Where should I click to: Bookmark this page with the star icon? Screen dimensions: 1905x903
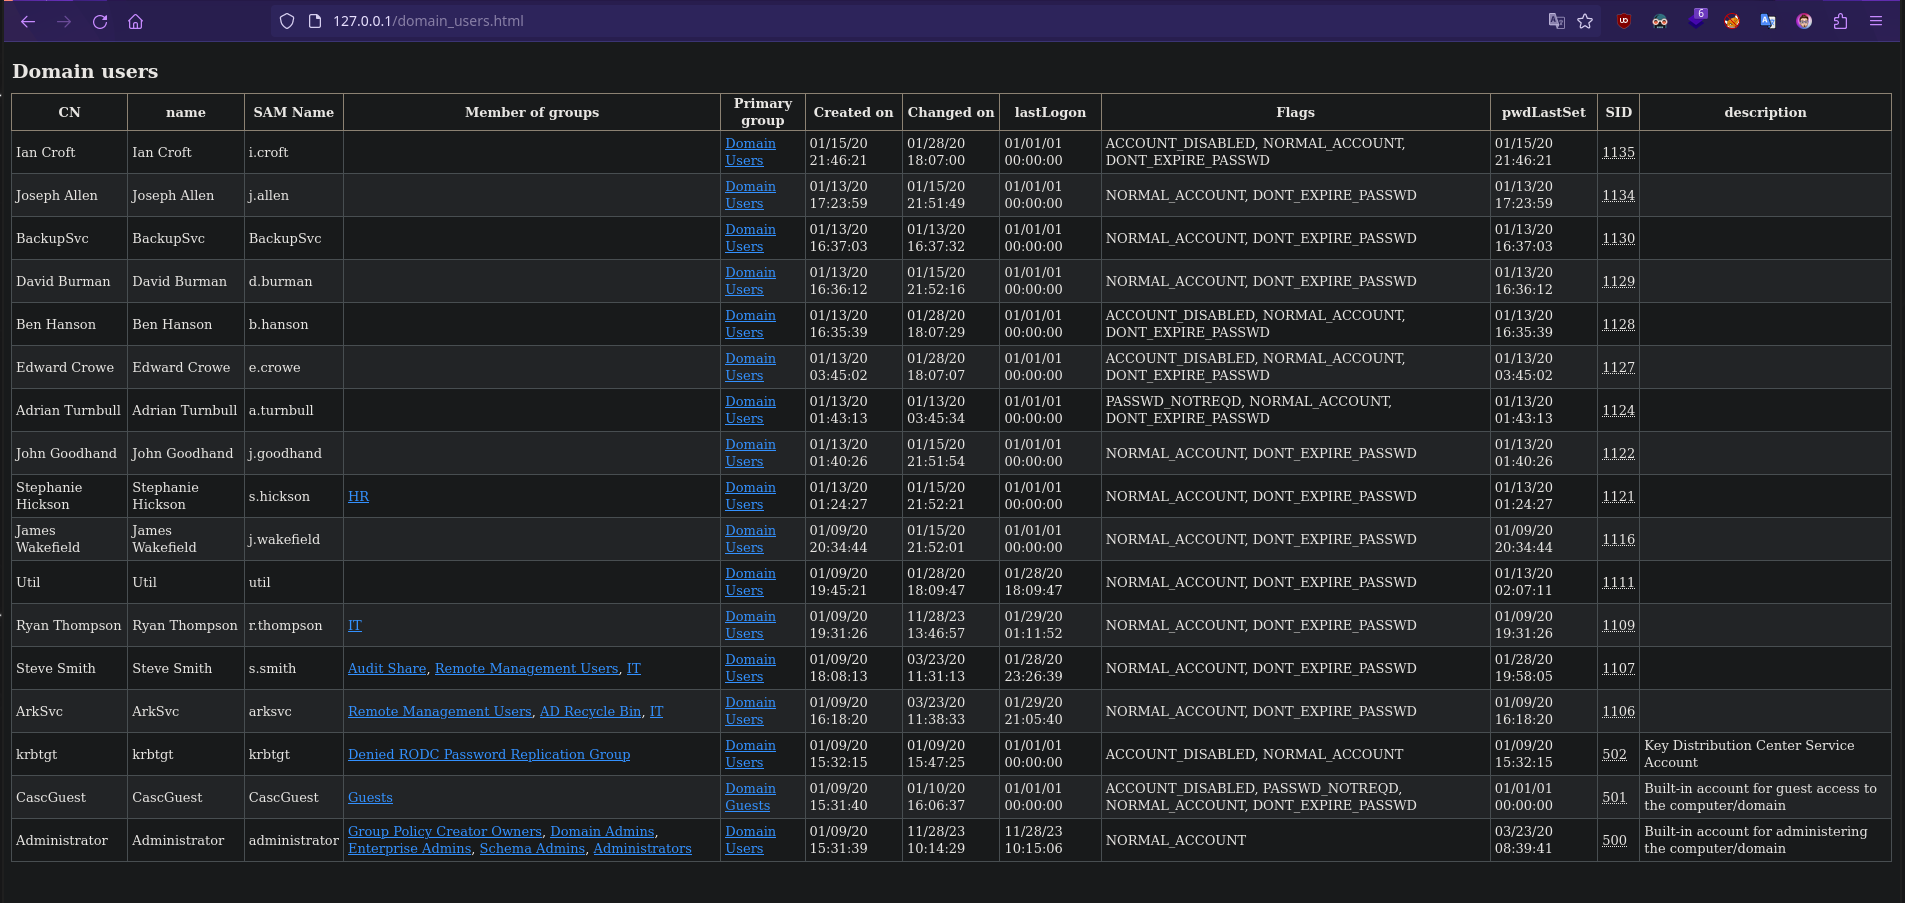[x=1585, y=21]
